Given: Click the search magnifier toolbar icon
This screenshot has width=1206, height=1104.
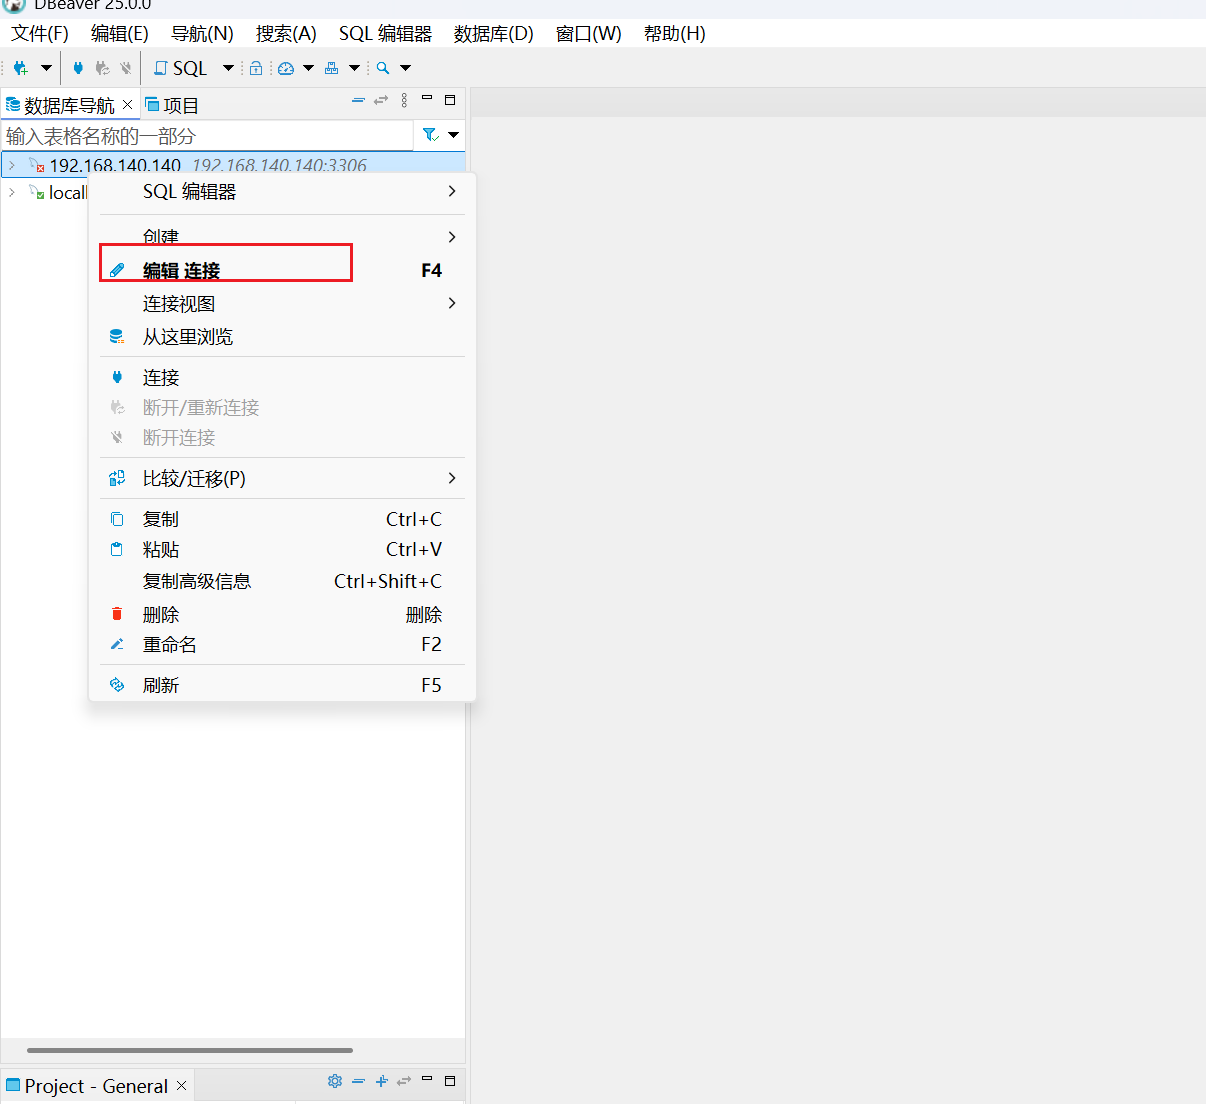Looking at the screenshot, I should pyautogui.click(x=383, y=68).
